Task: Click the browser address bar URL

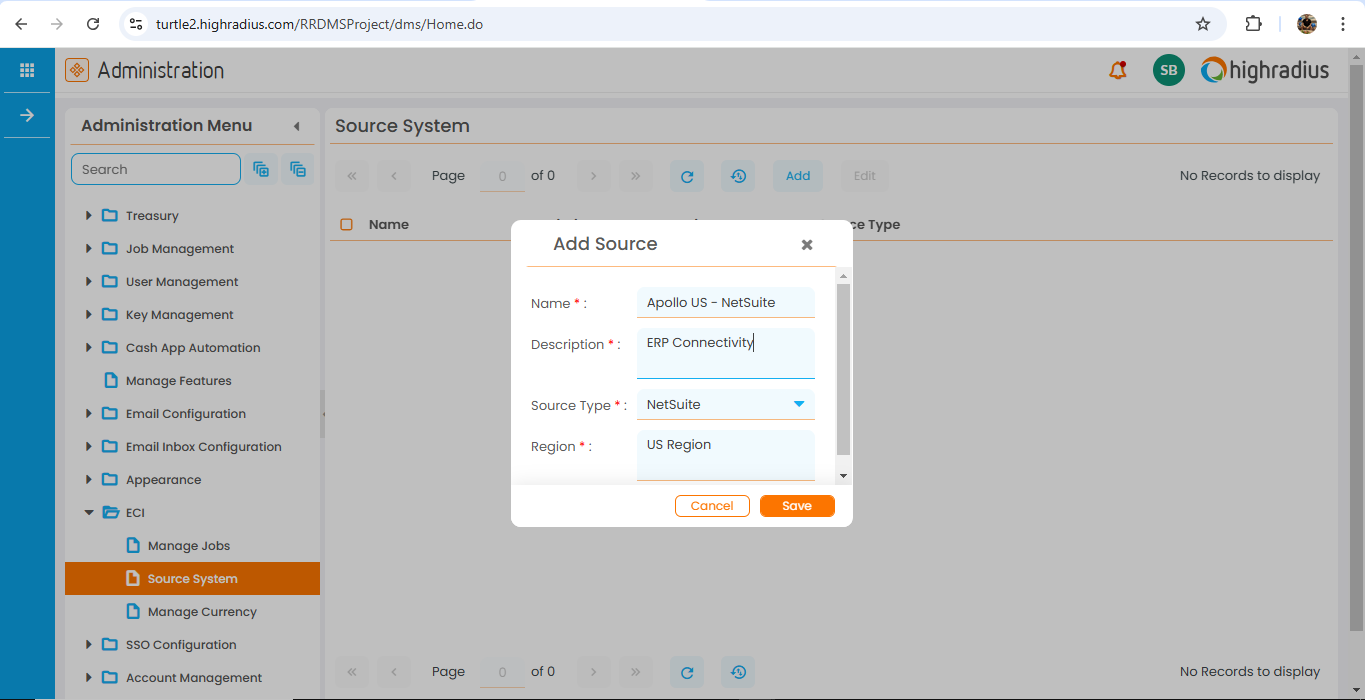Action: pyautogui.click(x=319, y=24)
